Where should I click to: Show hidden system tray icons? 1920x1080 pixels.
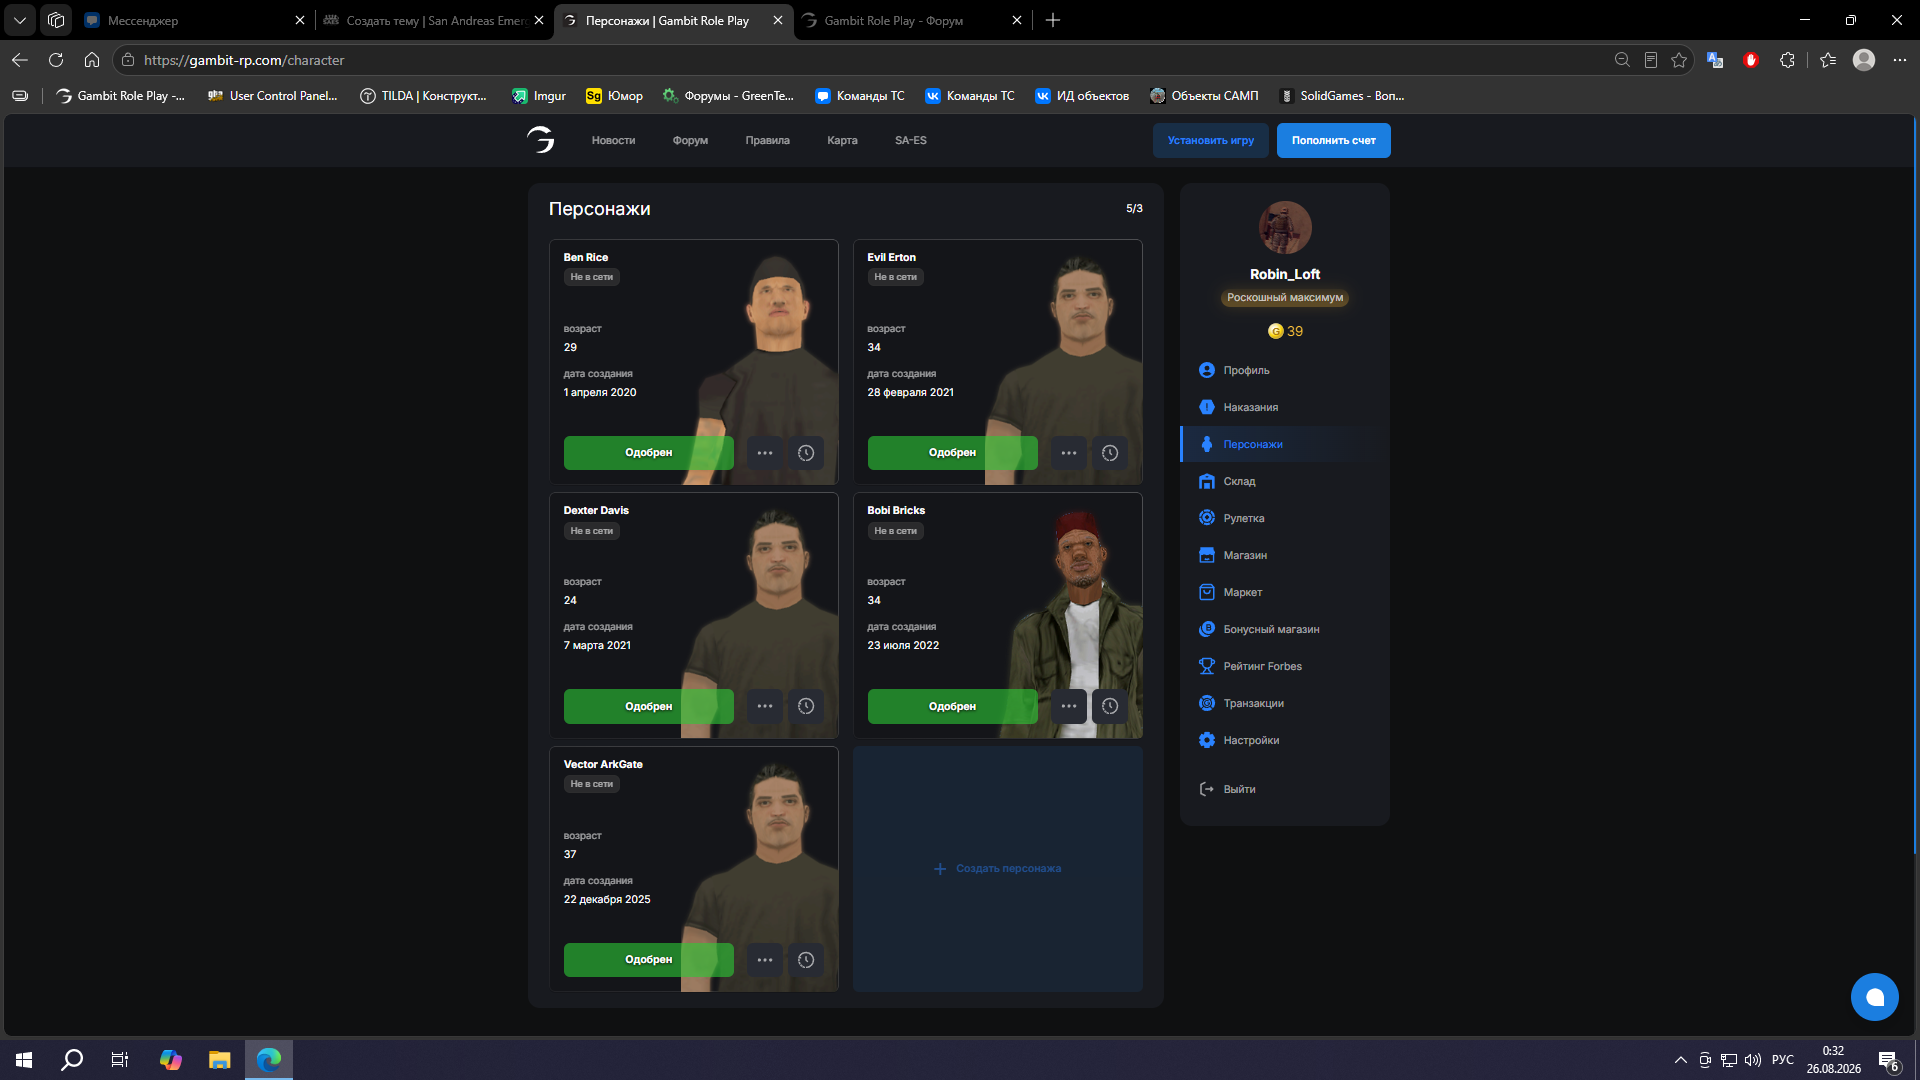tap(1680, 1060)
